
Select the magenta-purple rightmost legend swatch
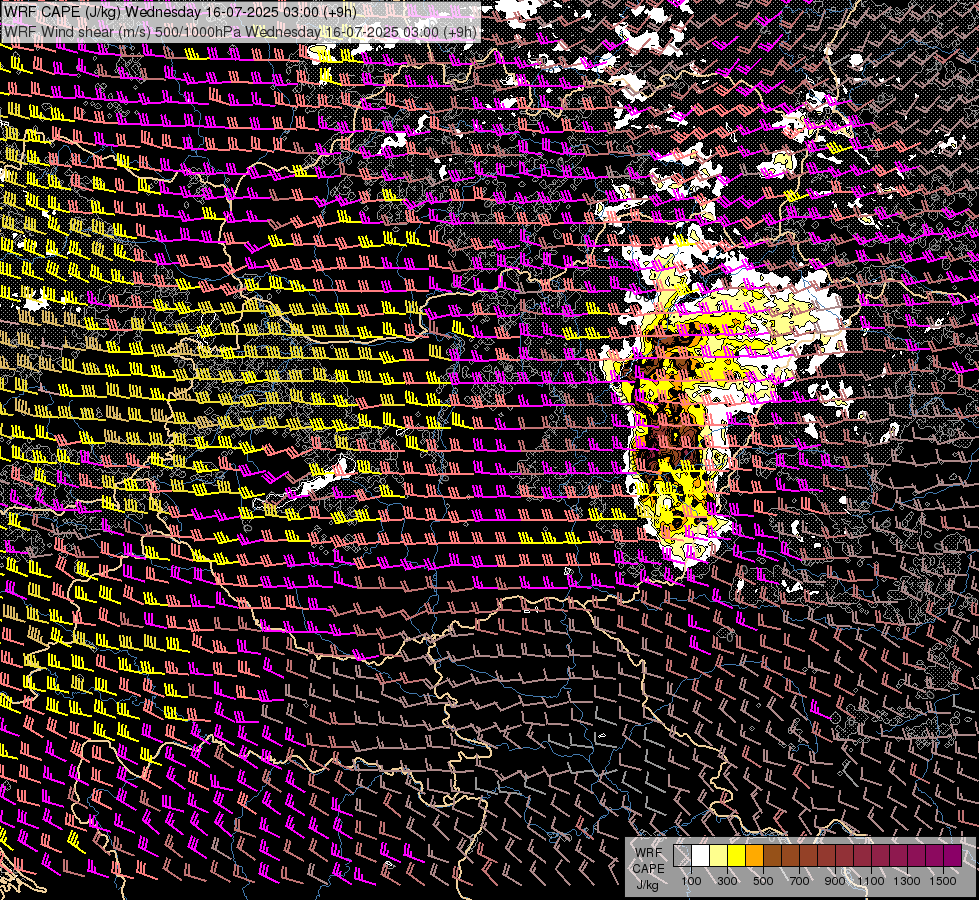pos(953,855)
